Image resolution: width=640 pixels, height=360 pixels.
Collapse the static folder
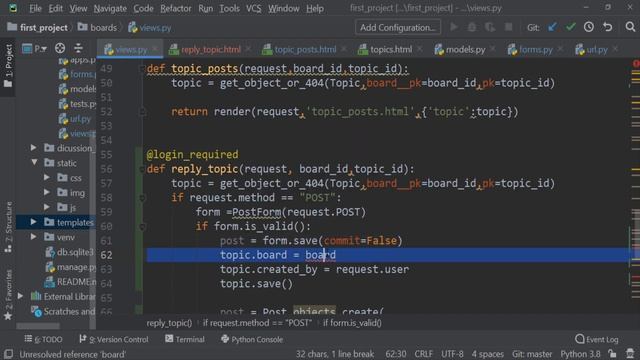pos(34,162)
